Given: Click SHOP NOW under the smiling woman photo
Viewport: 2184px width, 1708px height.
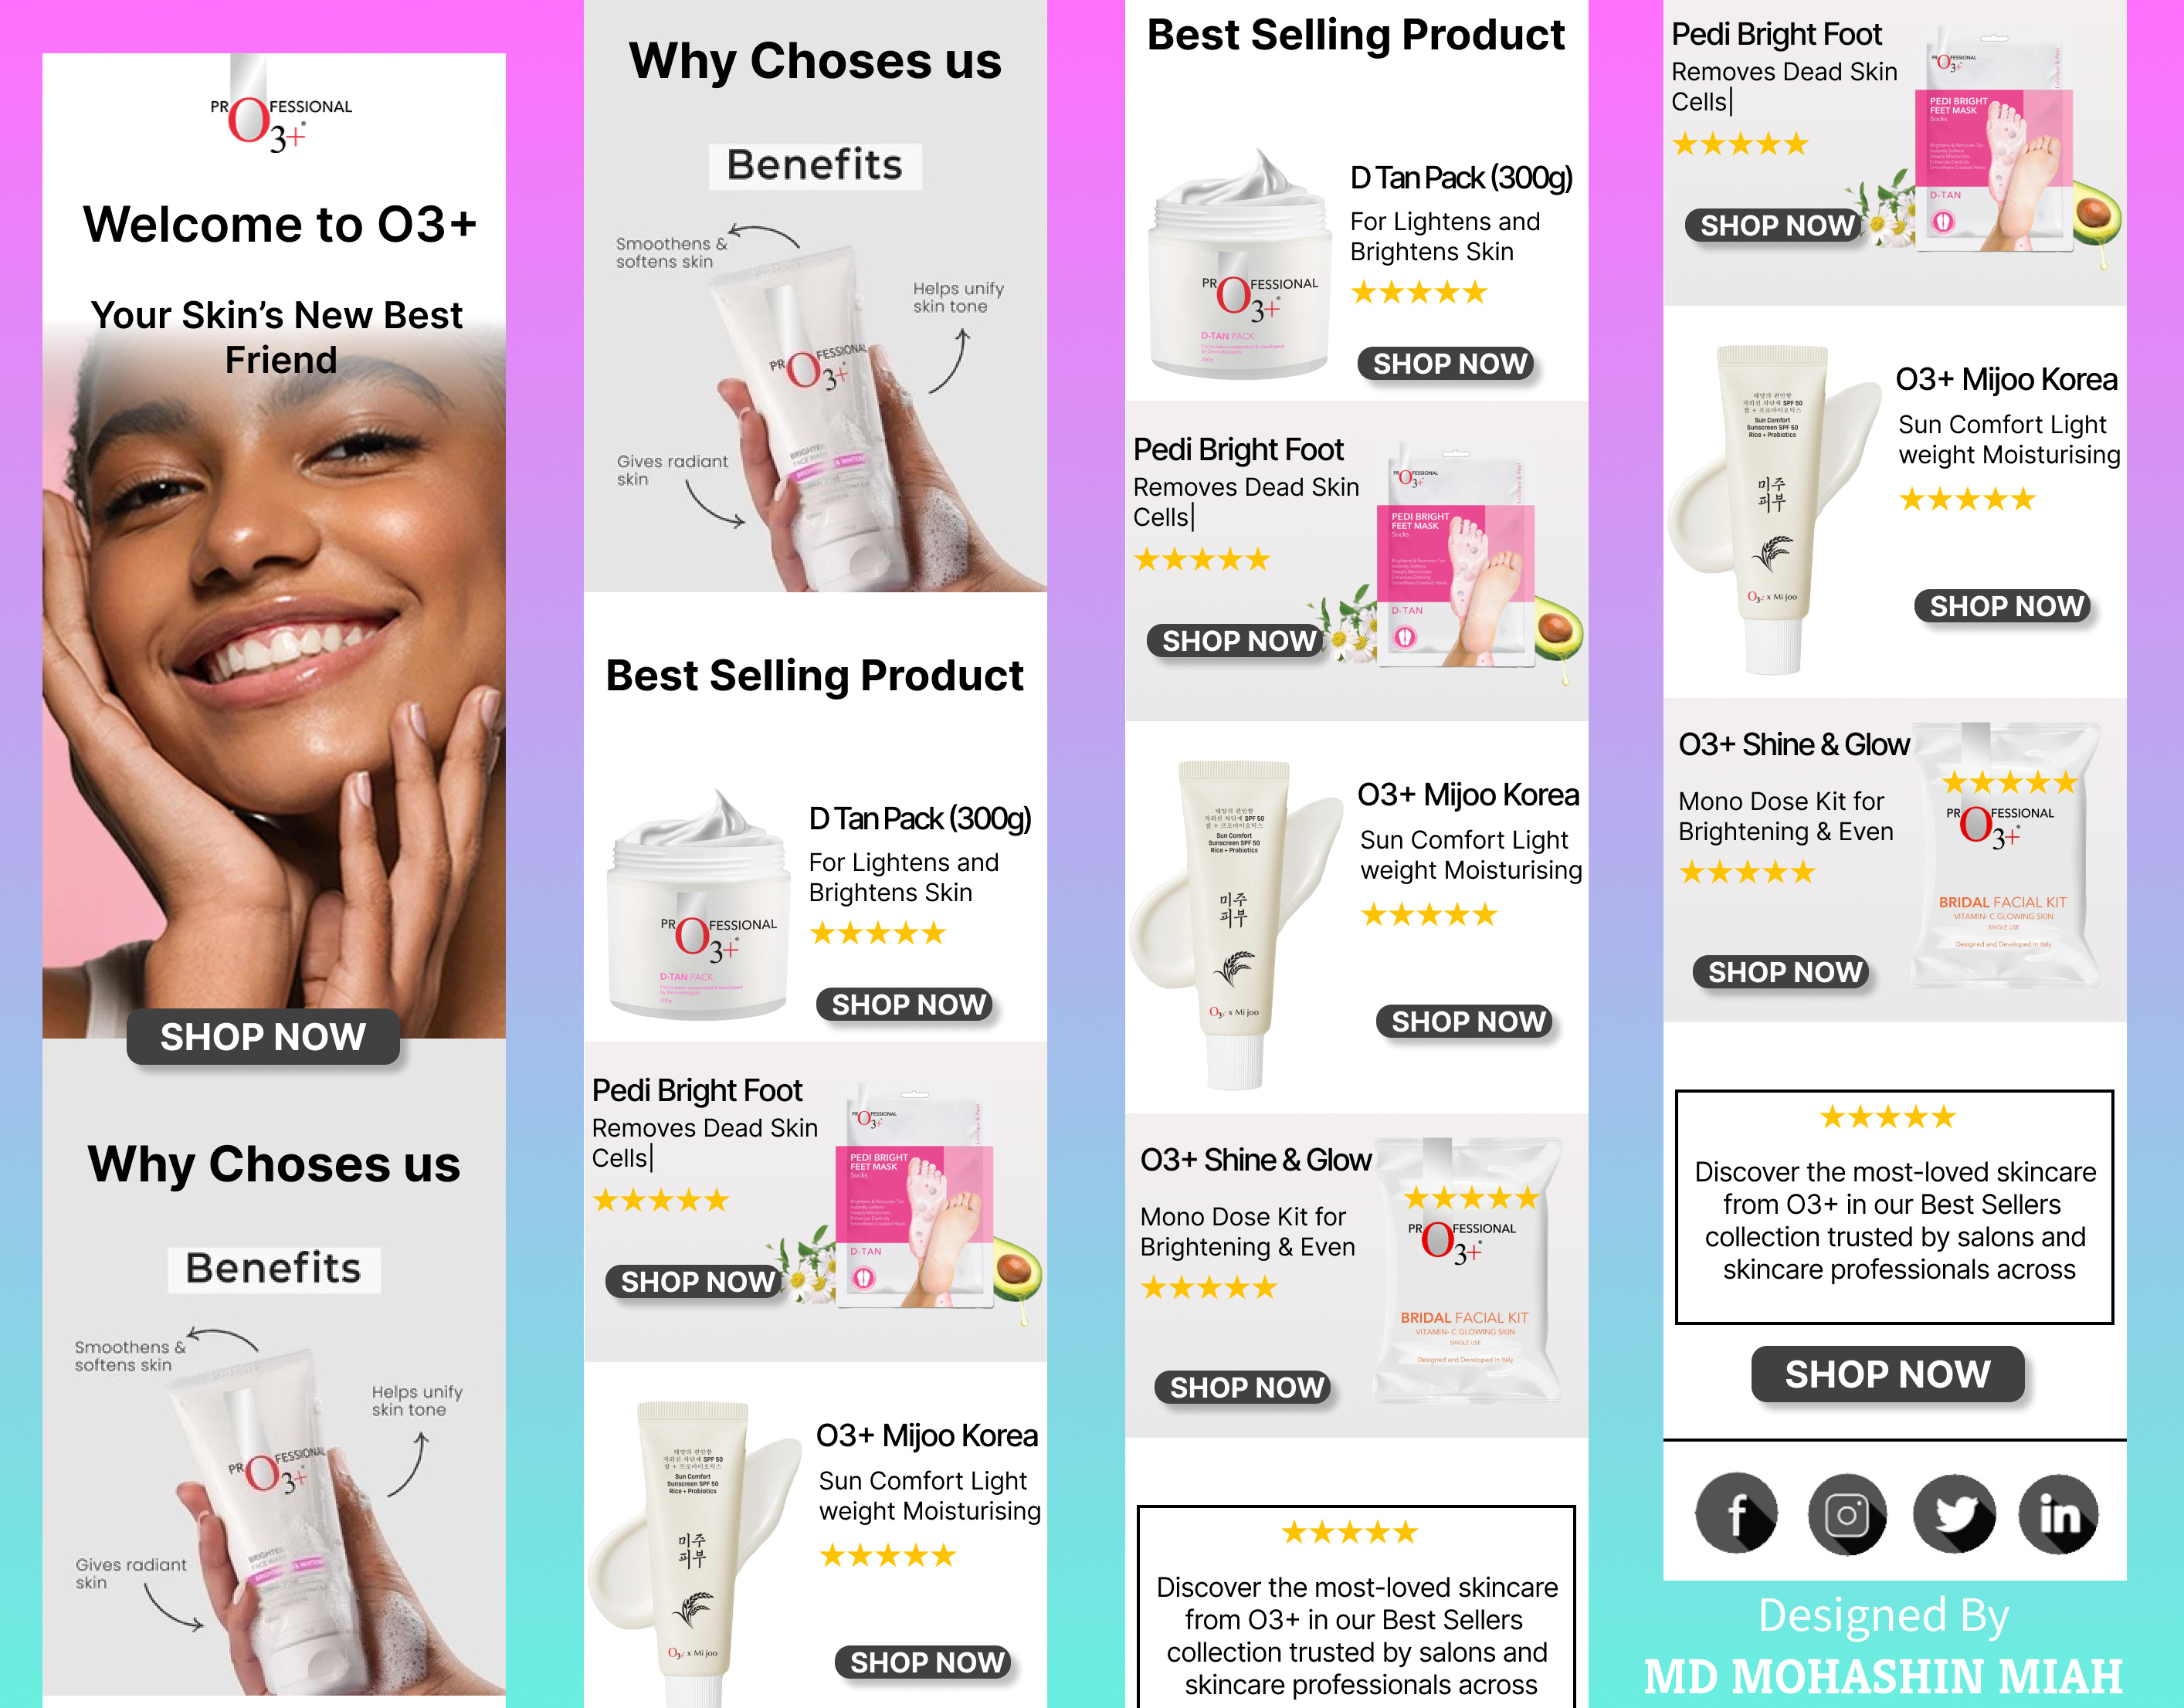Looking at the screenshot, I should click(263, 1037).
